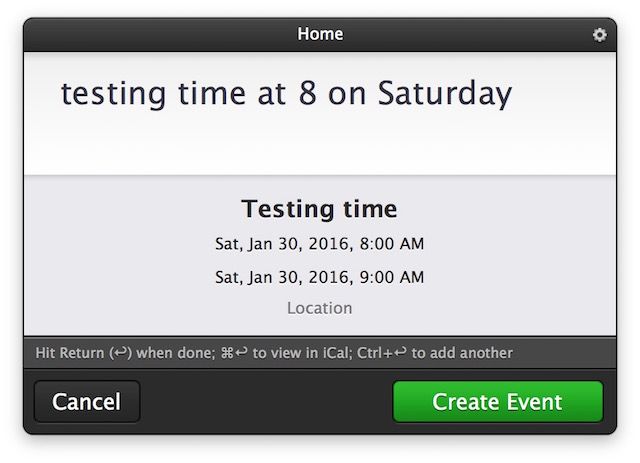This screenshot has width=640, height=463.
Task: Place cursor on the word 'Saturday' in input
Action: (x=444, y=94)
